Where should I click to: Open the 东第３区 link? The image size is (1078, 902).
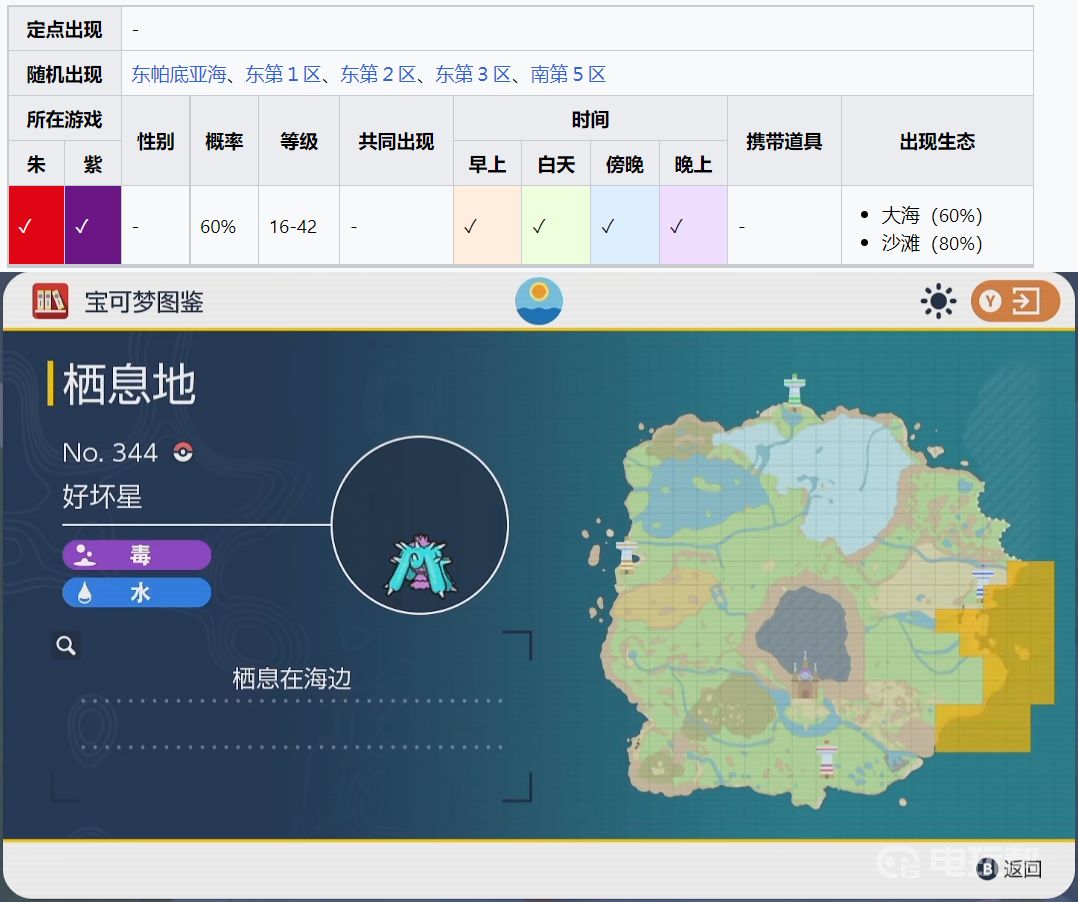473,74
